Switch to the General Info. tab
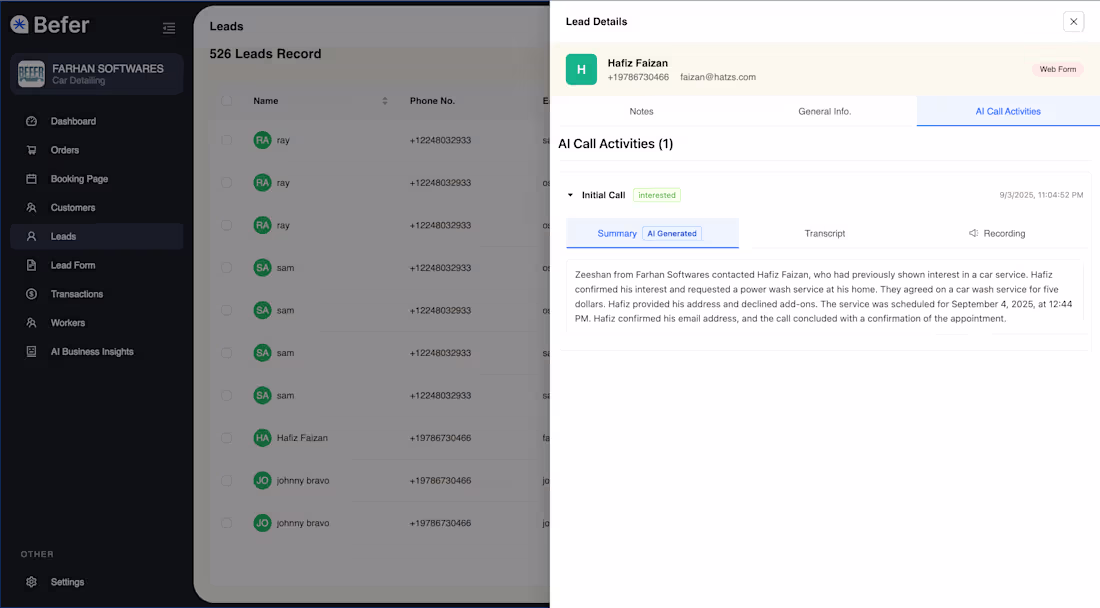1100x608 pixels. (824, 112)
